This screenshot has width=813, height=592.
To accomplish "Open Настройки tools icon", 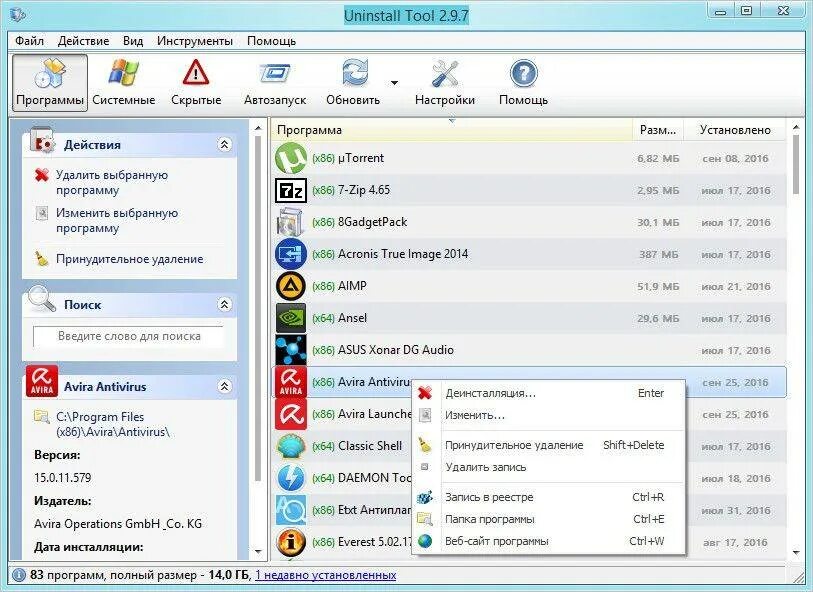I will (444, 73).
